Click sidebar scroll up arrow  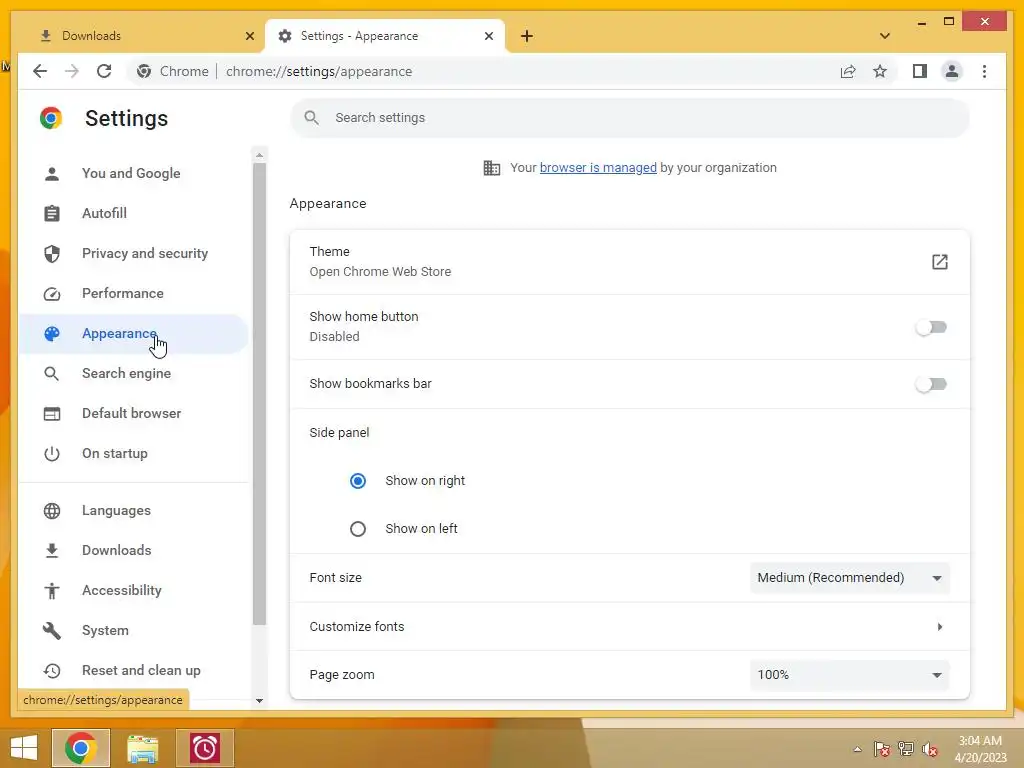point(259,155)
